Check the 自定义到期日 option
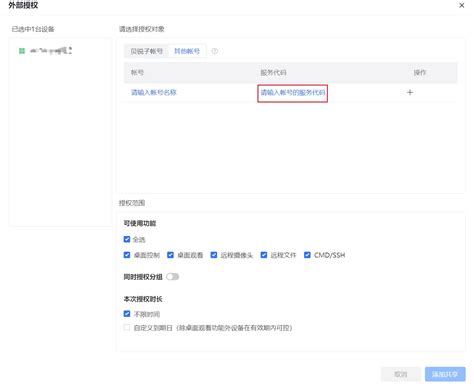Viewport: 474px width, 388px height. click(127, 327)
